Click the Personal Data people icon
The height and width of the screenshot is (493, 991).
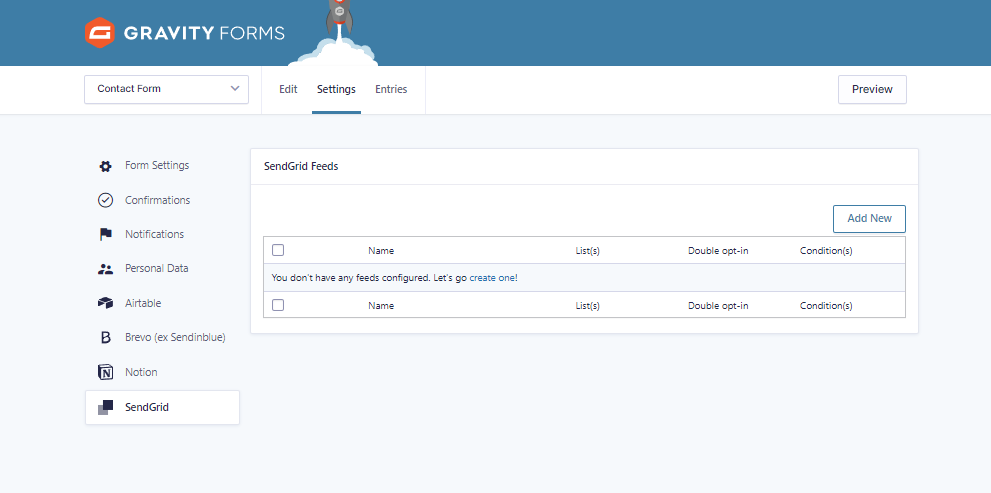[106, 269]
